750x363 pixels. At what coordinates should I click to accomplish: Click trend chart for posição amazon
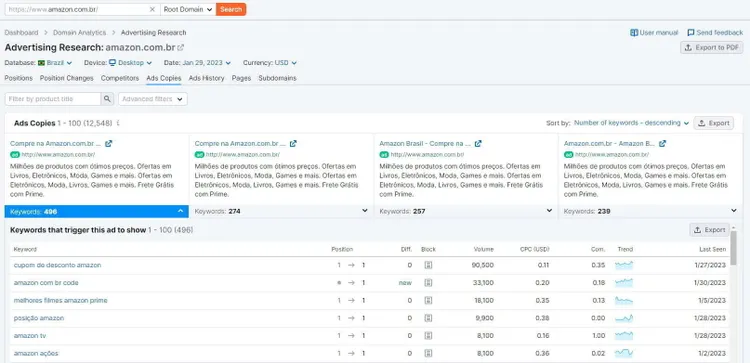point(624,318)
